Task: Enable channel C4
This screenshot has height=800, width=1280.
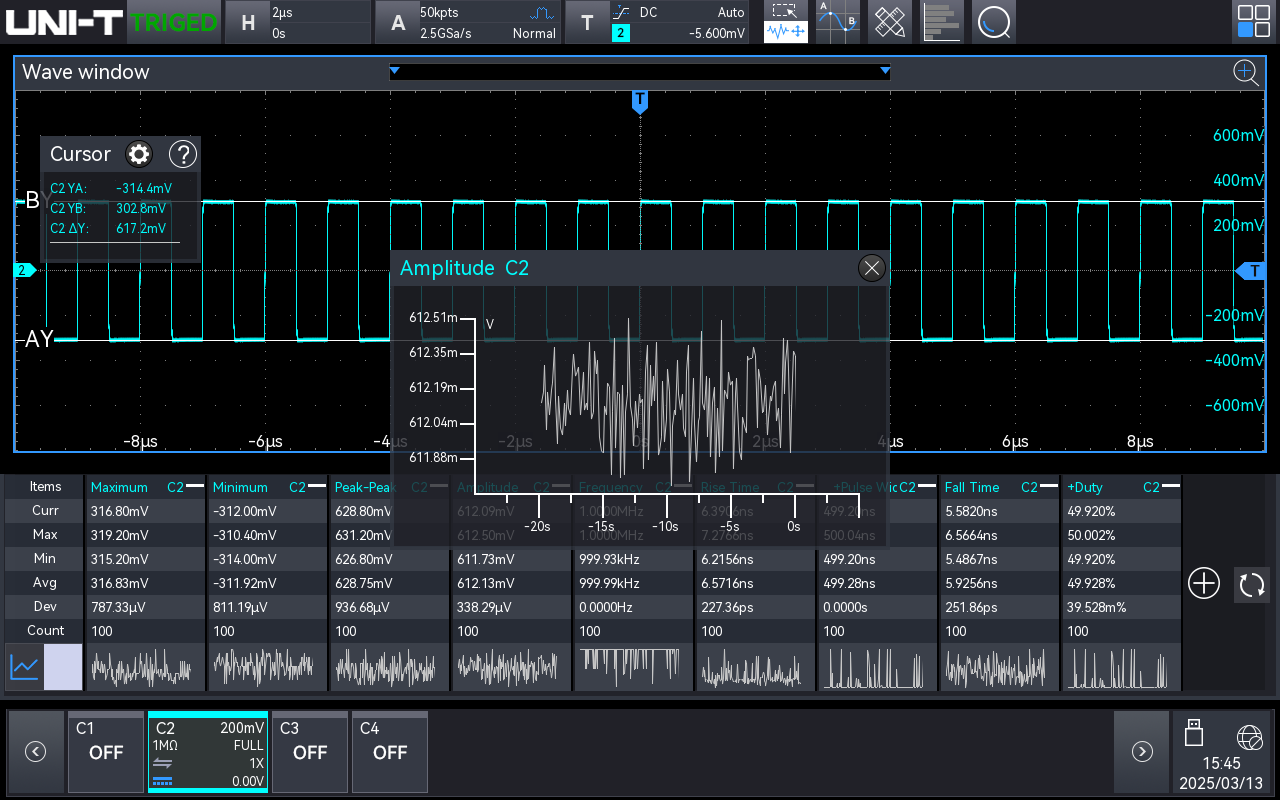Action: coord(390,752)
